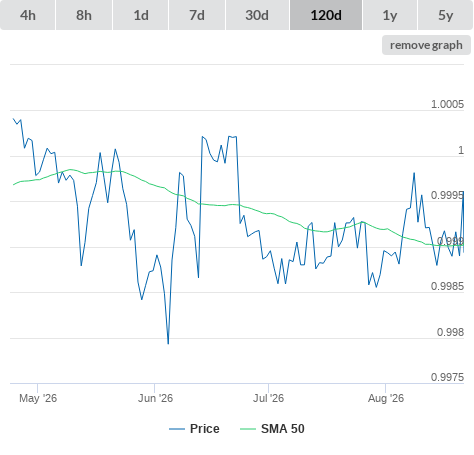Click the Jun '26 axis marker

pyautogui.click(x=155, y=398)
